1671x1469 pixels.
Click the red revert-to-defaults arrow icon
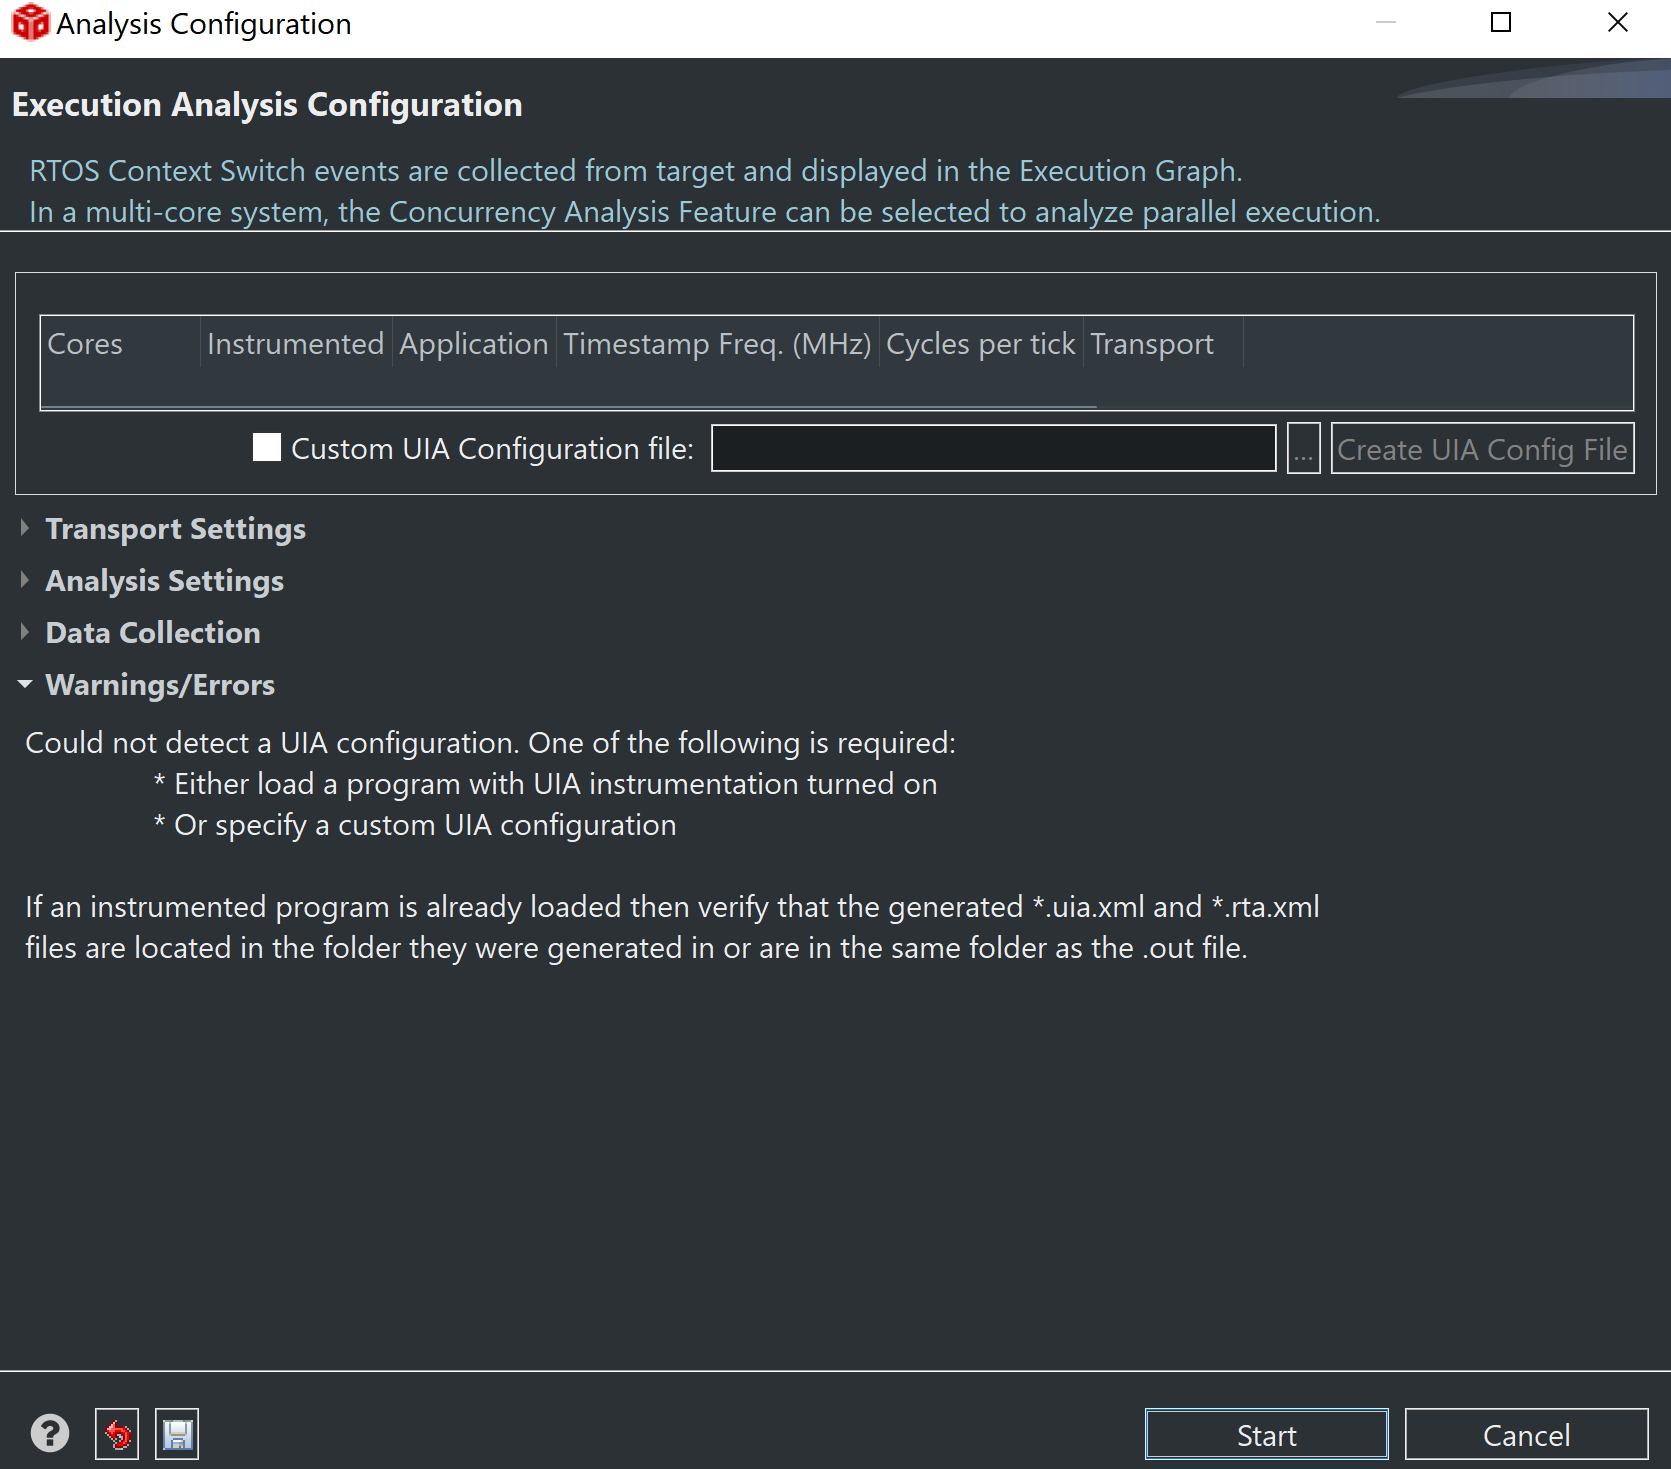[116, 1433]
